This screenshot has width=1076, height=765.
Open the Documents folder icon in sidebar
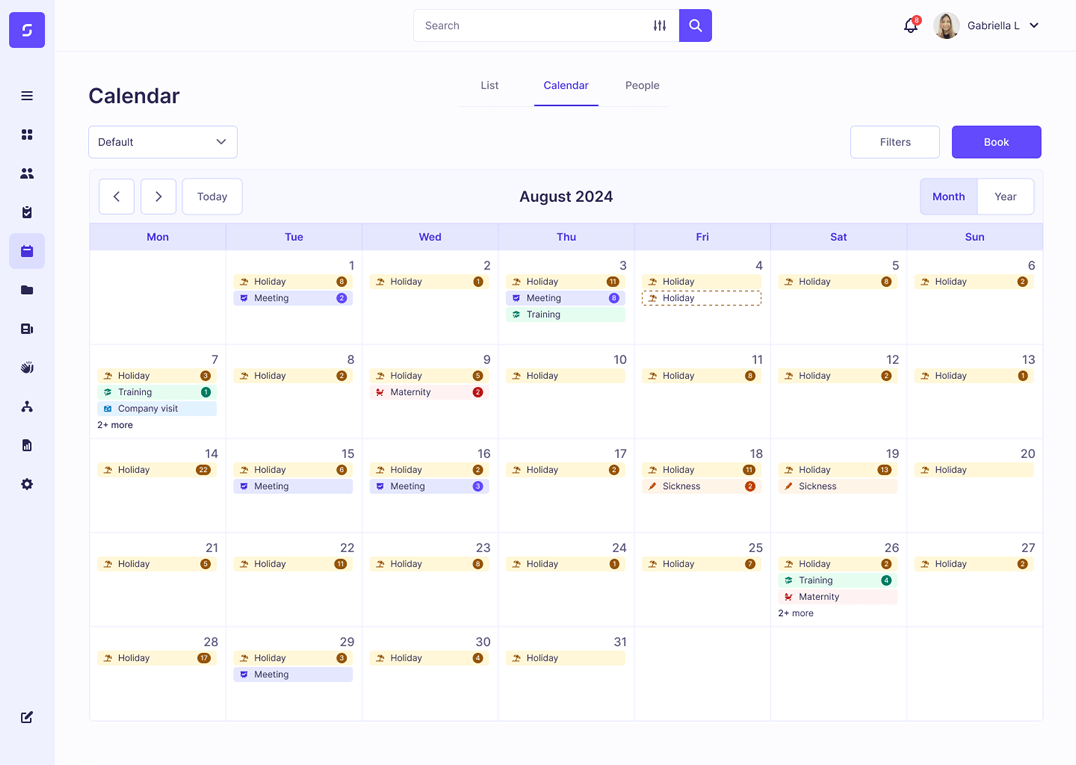point(27,290)
